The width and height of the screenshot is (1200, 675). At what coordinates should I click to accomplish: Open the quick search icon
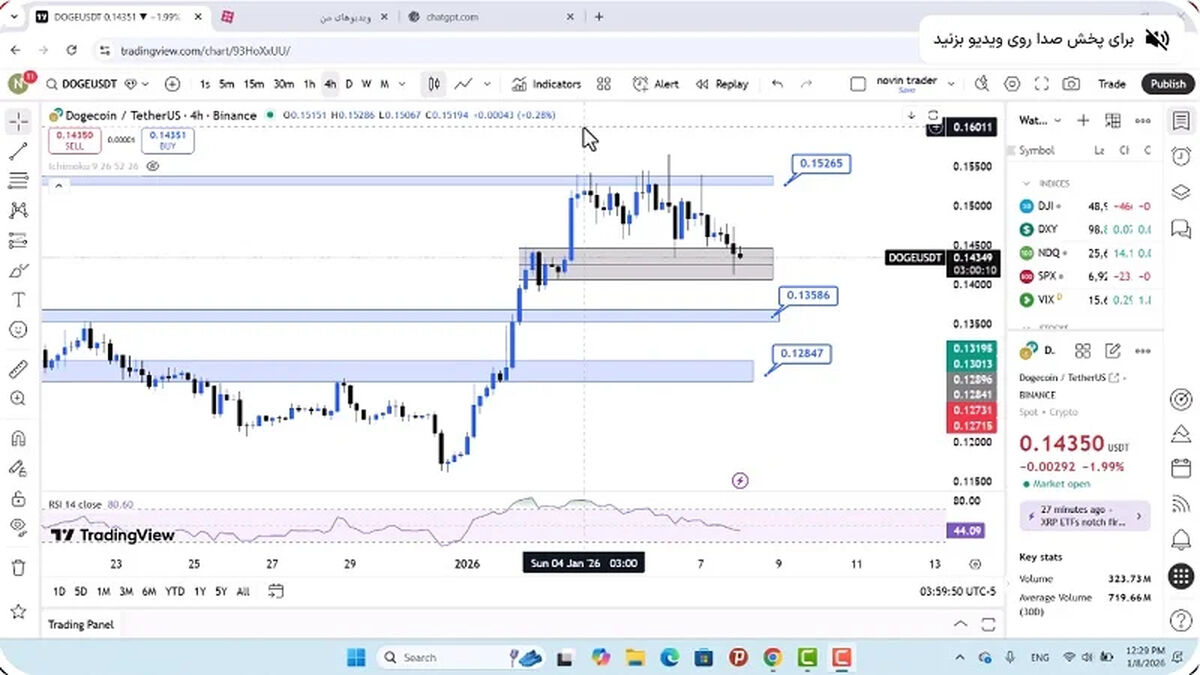(982, 84)
